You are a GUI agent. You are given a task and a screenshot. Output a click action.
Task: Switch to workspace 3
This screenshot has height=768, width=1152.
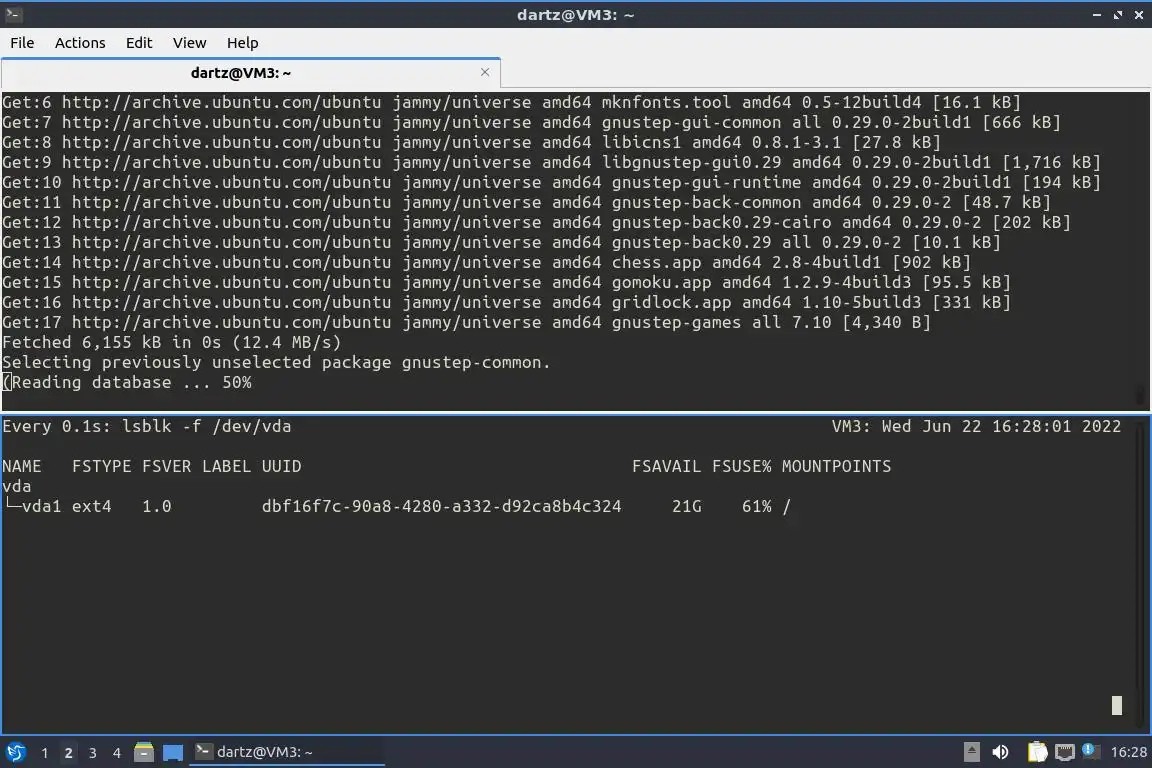[93, 753]
